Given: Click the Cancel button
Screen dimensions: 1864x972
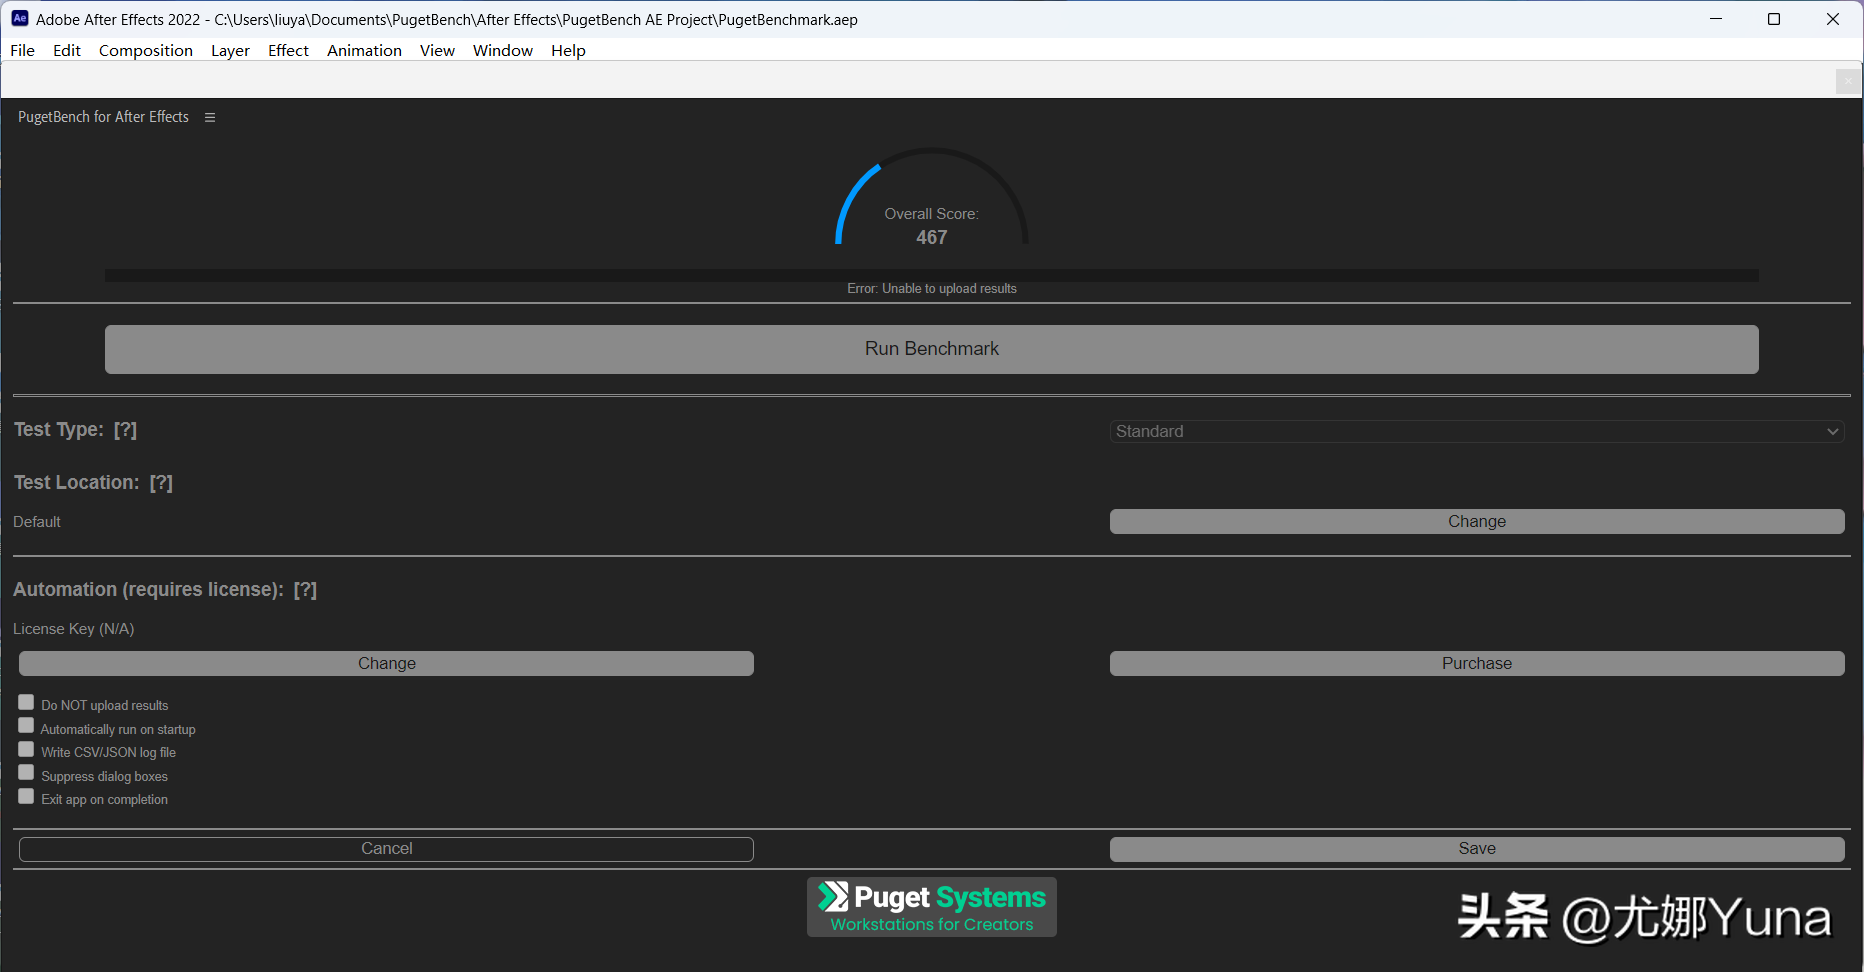Looking at the screenshot, I should (x=386, y=849).
